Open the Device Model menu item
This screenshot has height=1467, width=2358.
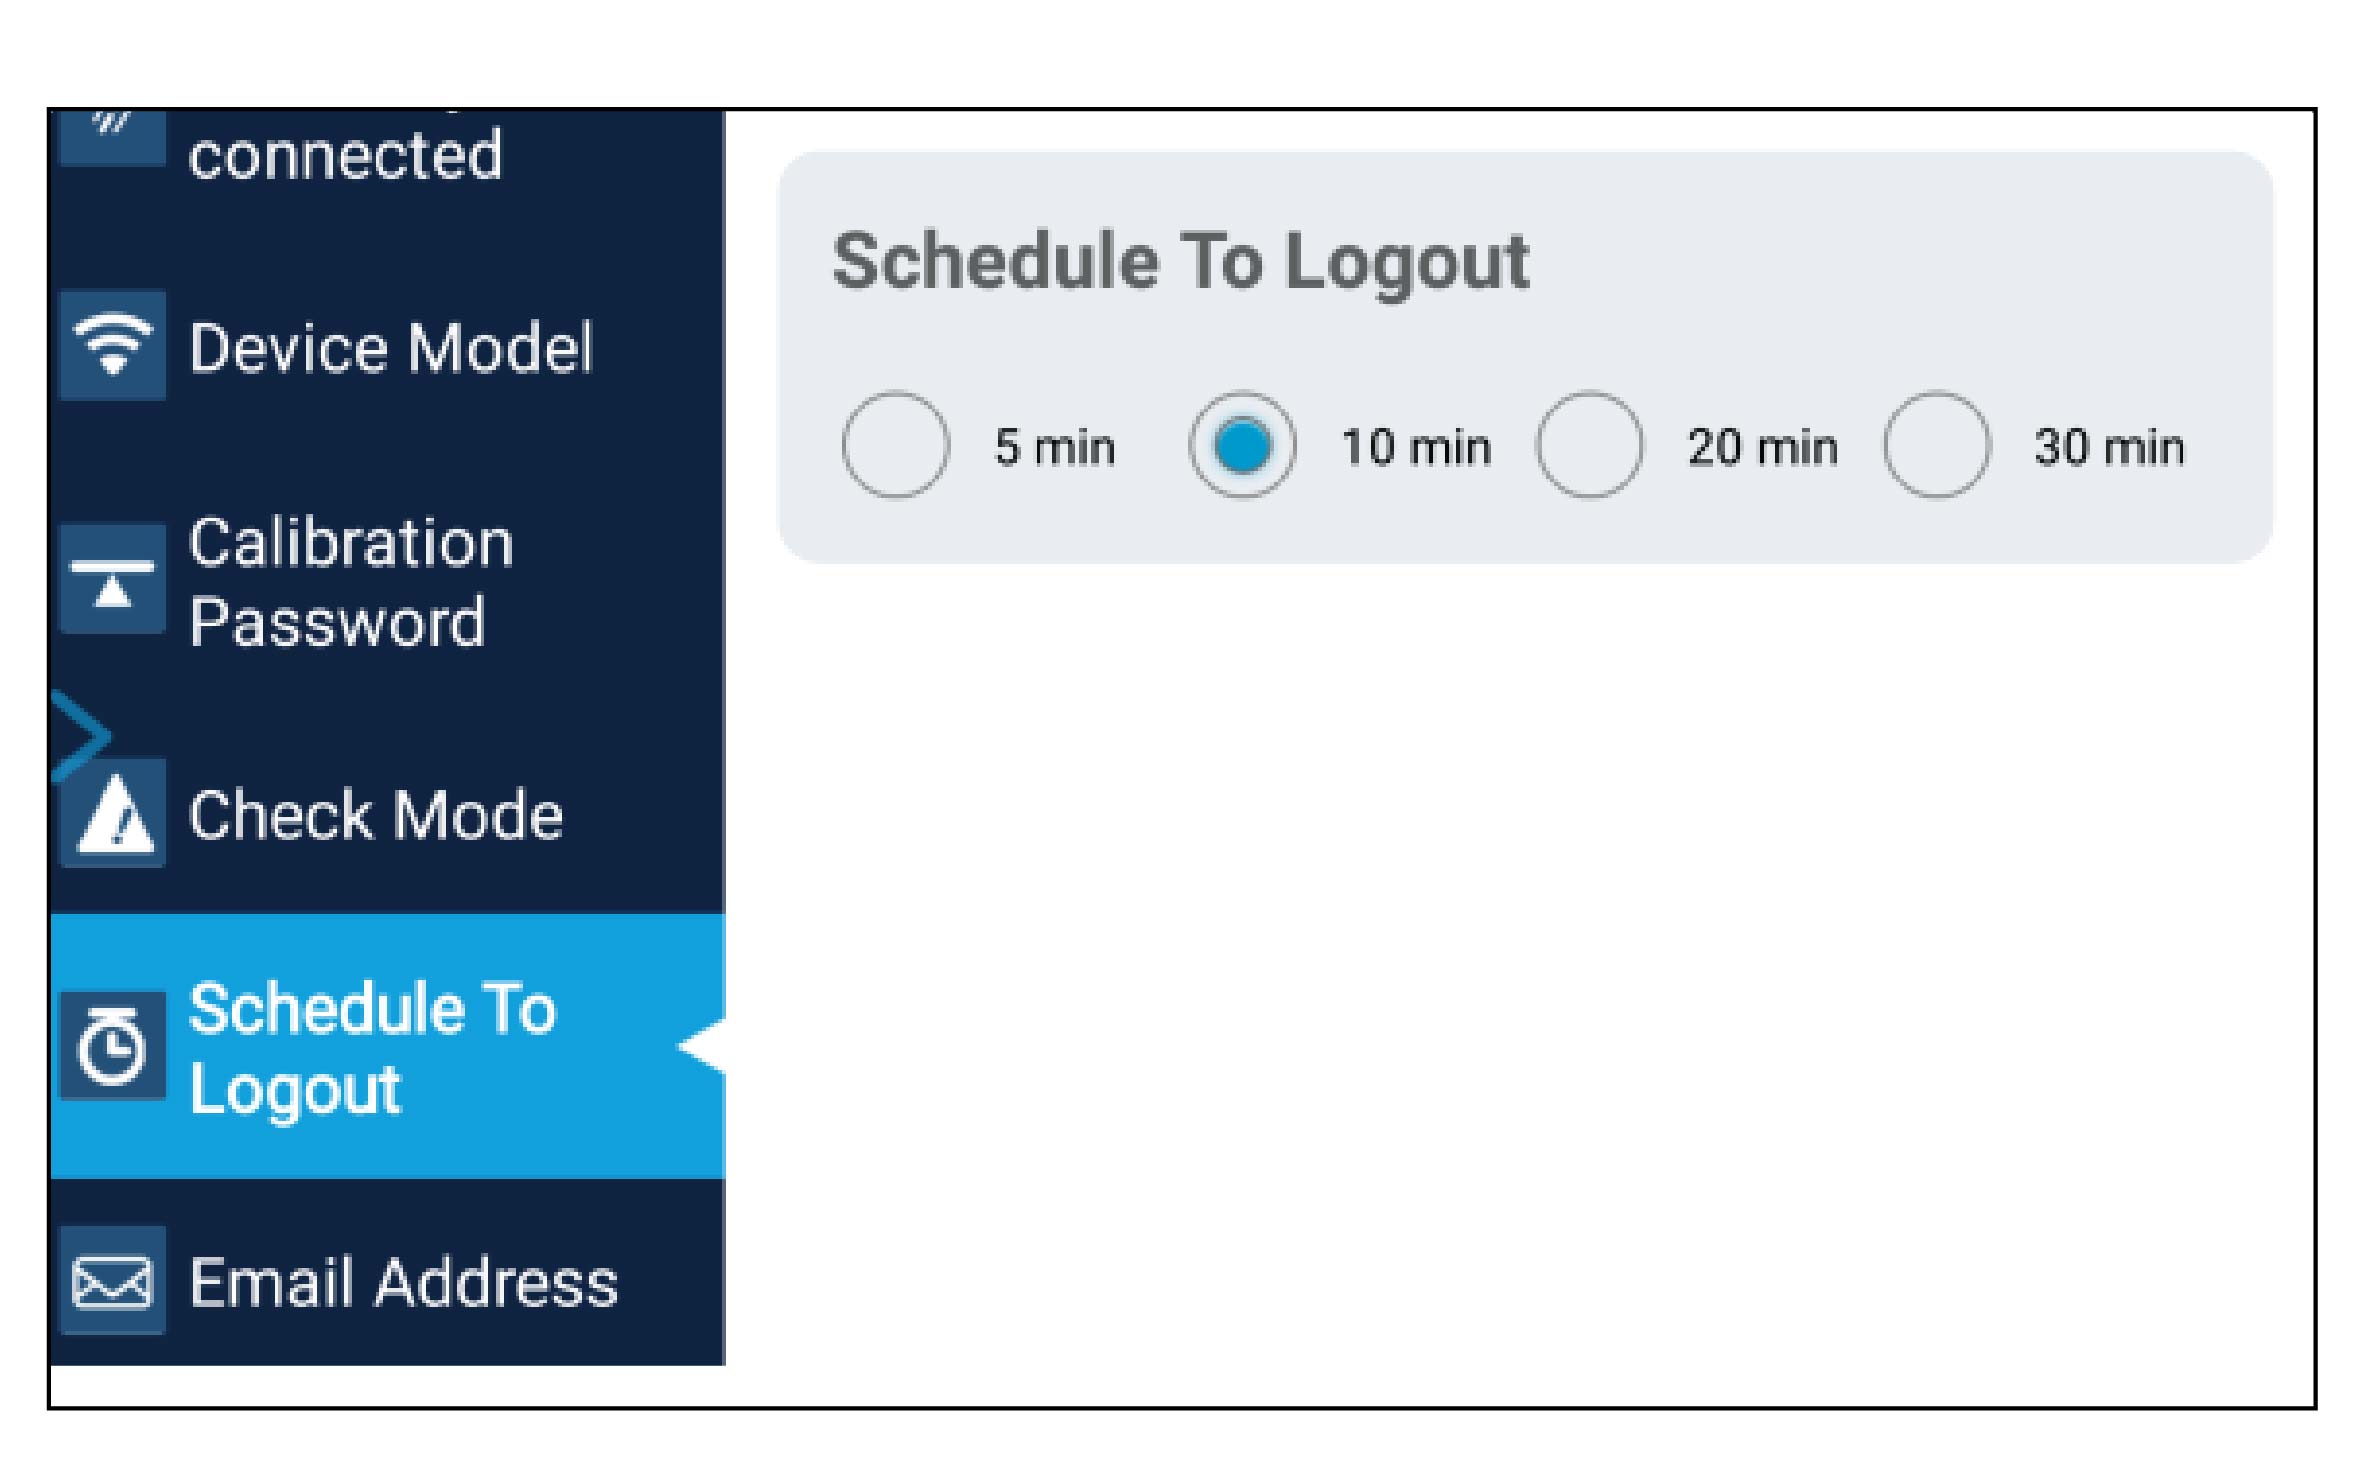(390, 348)
